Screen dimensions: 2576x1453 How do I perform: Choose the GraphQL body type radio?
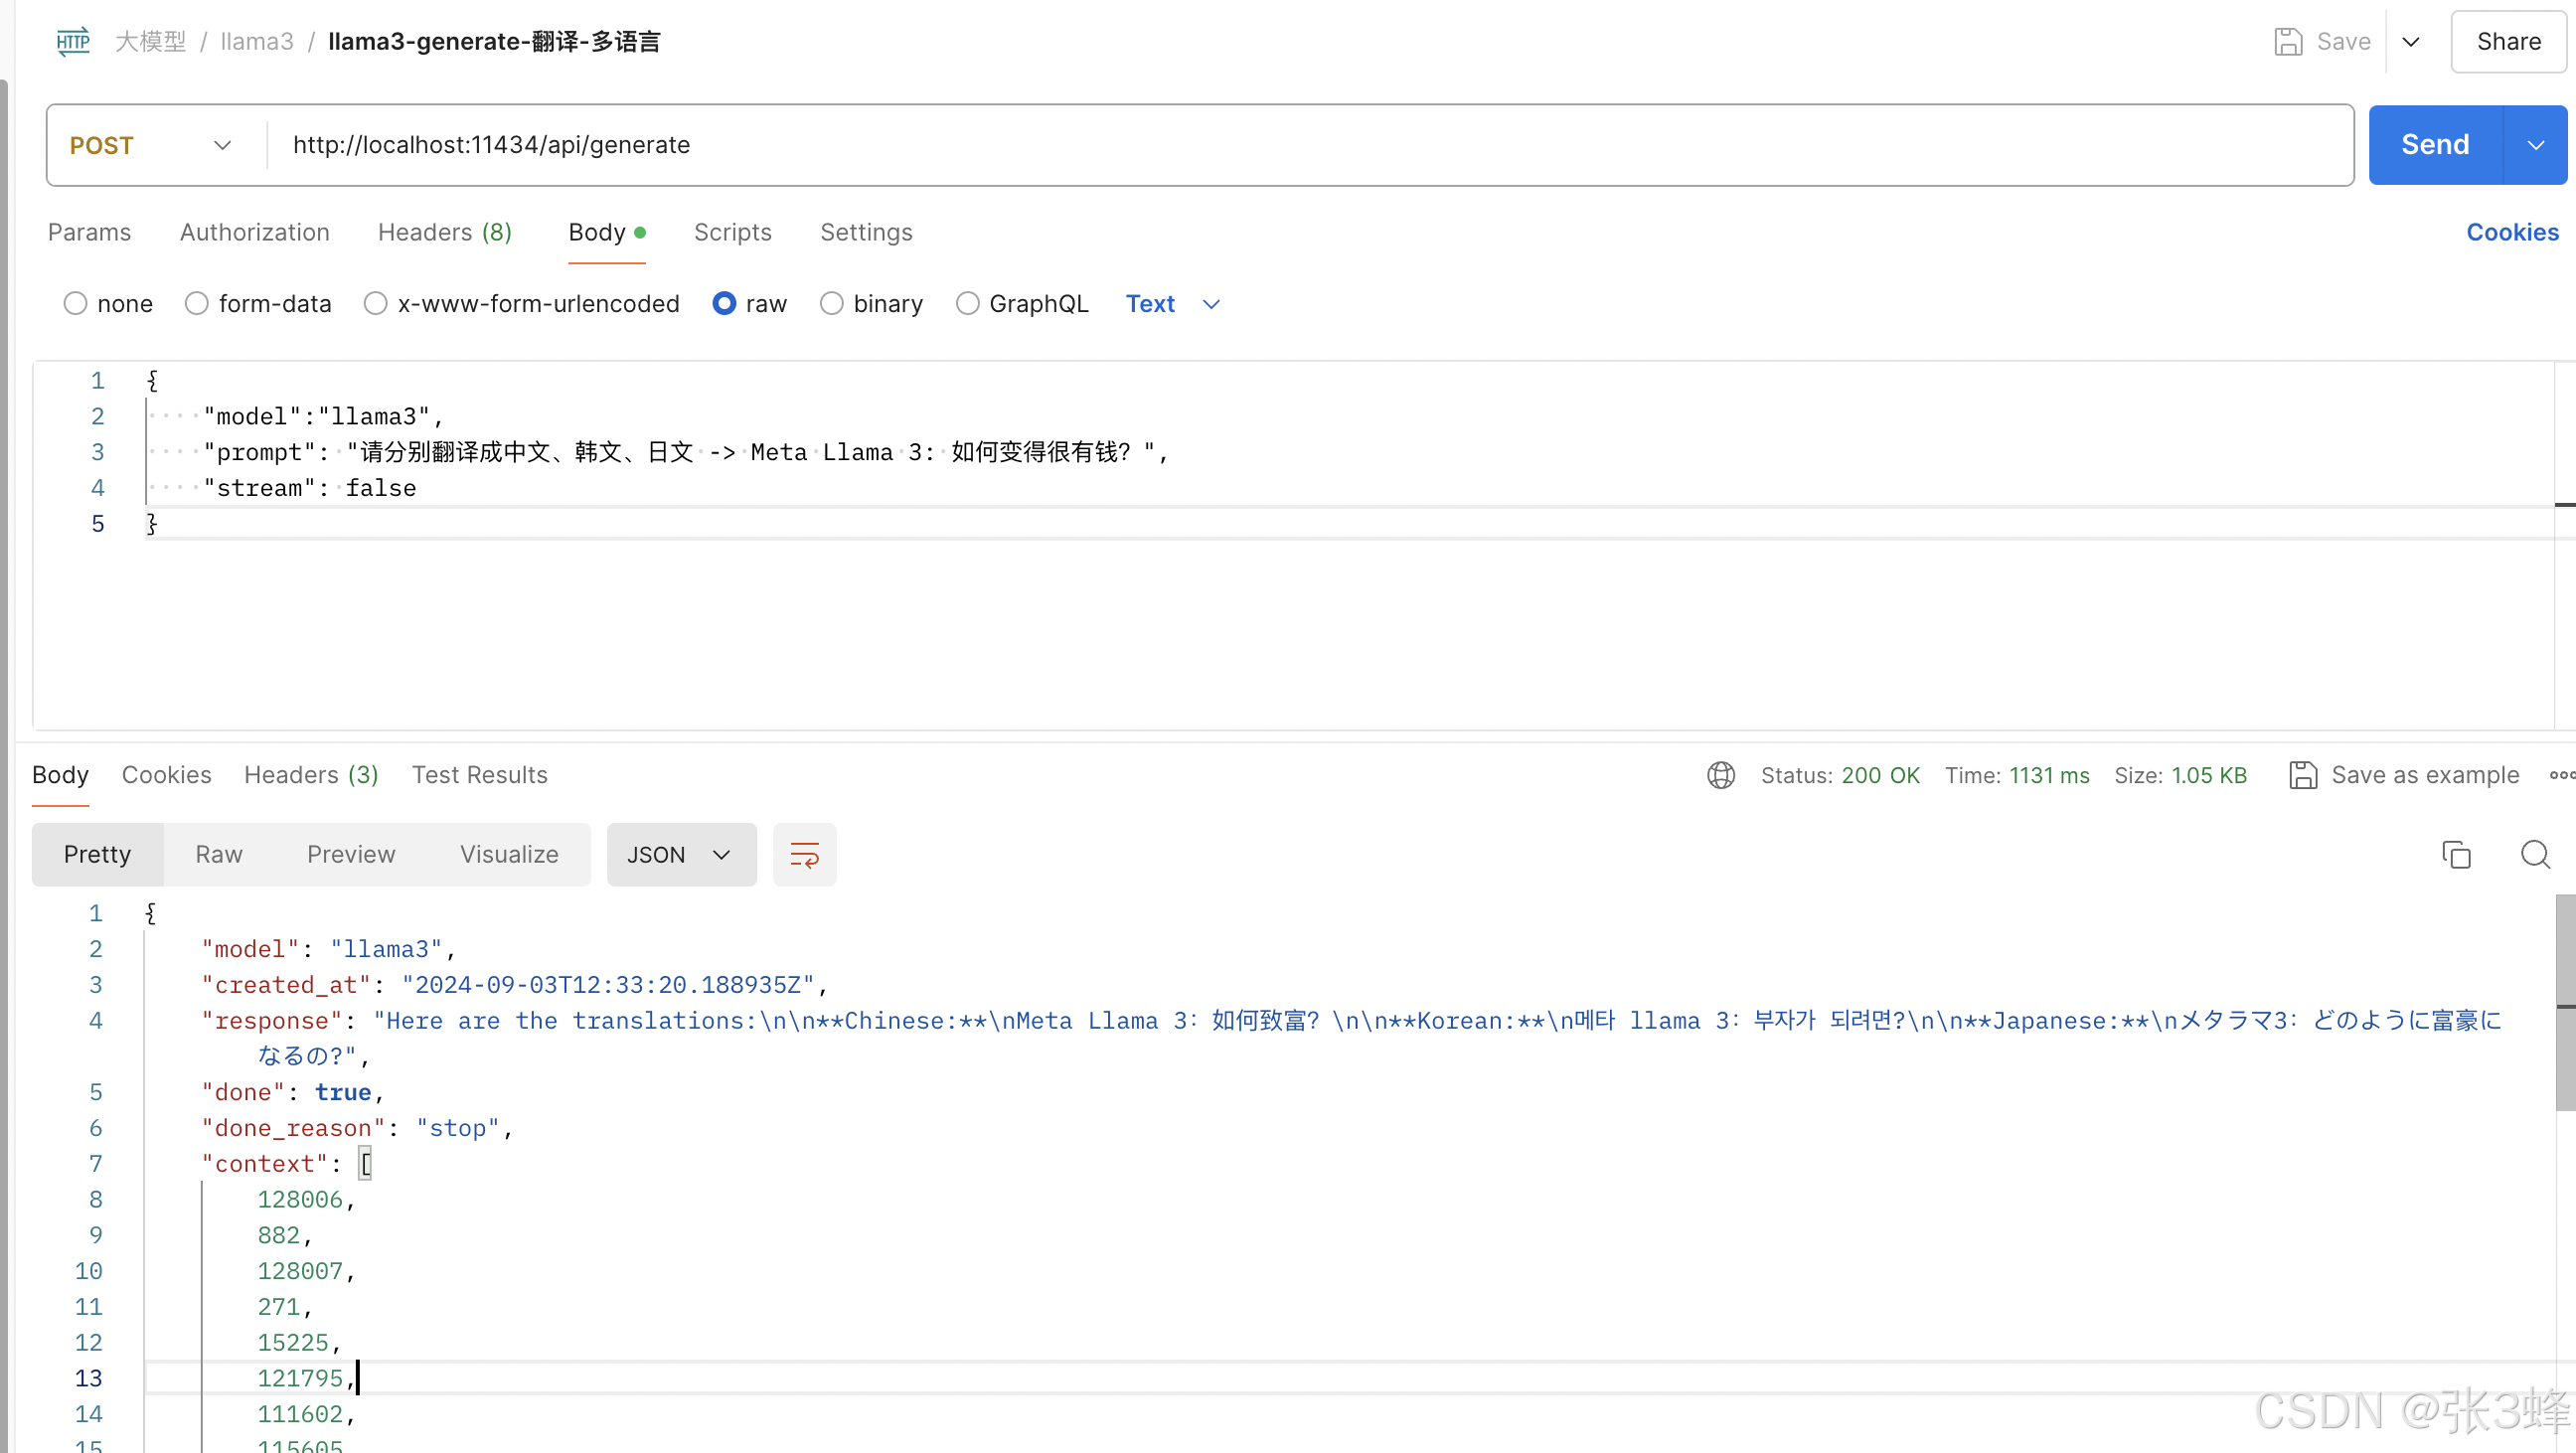(x=967, y=304)
